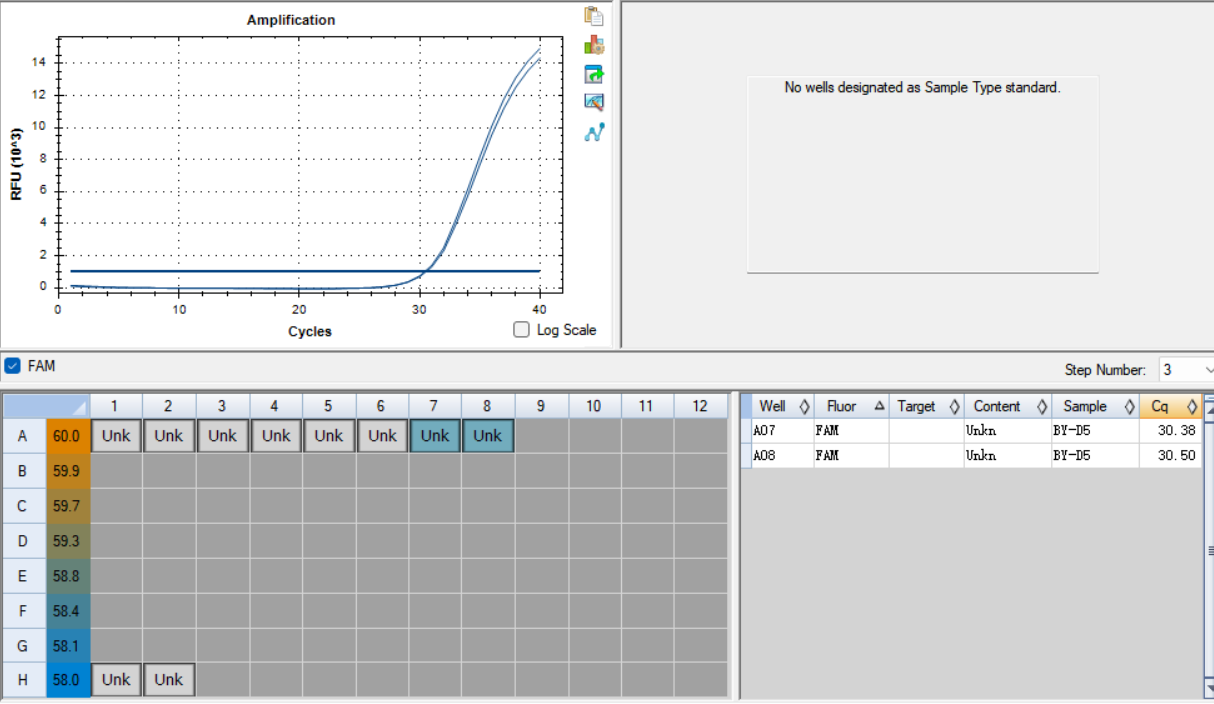Select plate column header 8
The height and width of the screenshot is (704, 1214).
click(488, 406)
